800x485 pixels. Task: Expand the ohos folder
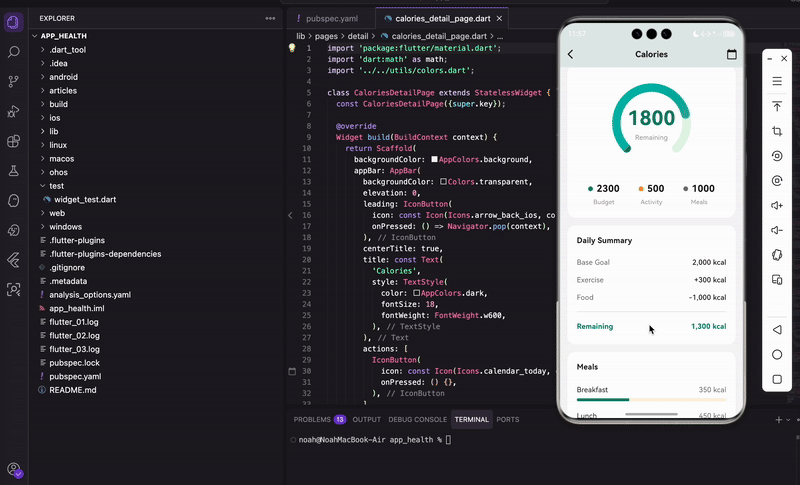point(43,172)
